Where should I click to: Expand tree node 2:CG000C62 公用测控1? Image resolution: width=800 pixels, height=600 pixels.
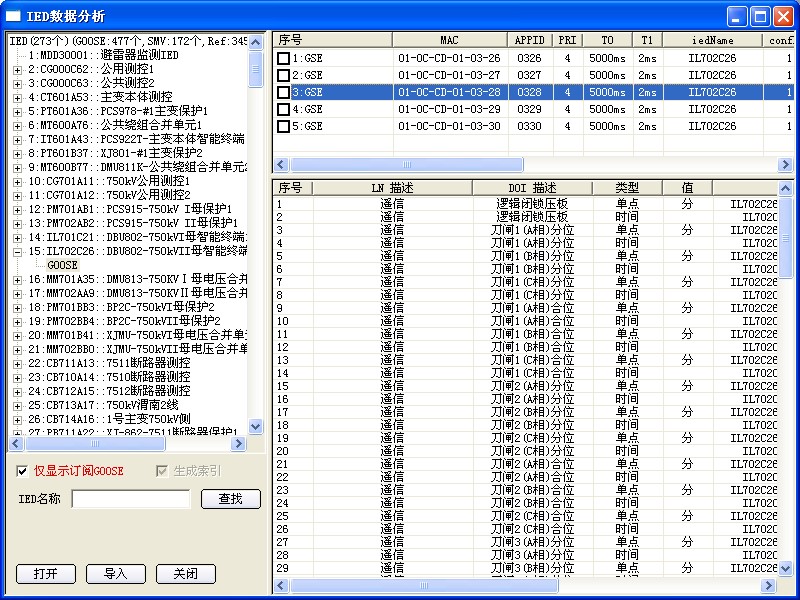pos(17,69)
